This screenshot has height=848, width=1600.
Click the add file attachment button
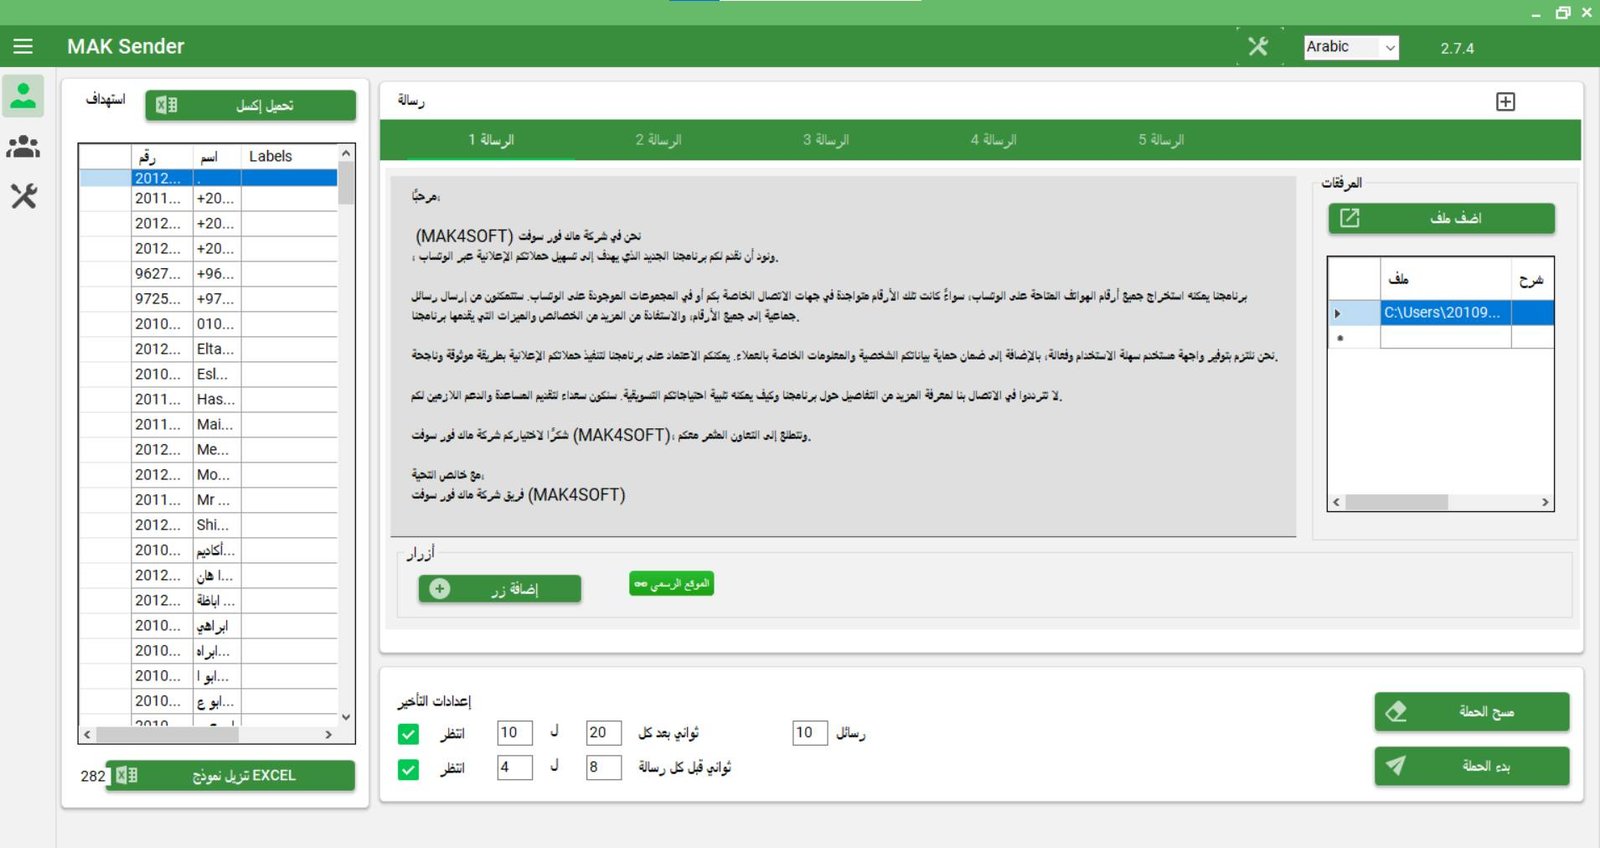point(1441,218)
